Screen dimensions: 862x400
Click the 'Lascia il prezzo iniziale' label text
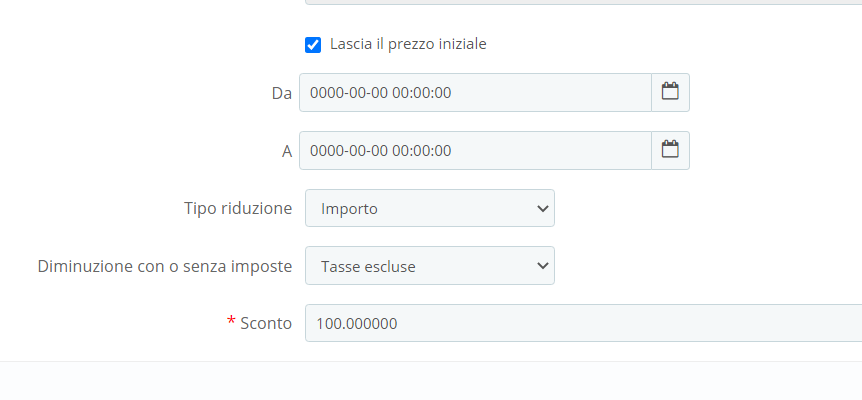408,44
